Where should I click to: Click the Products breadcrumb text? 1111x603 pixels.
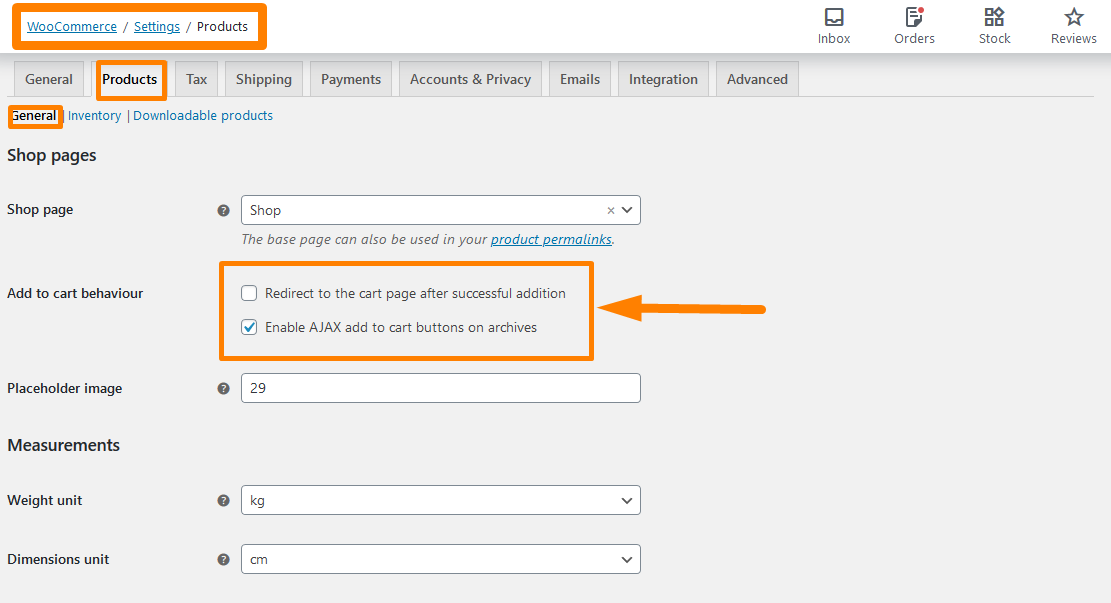tap(222, 26)
